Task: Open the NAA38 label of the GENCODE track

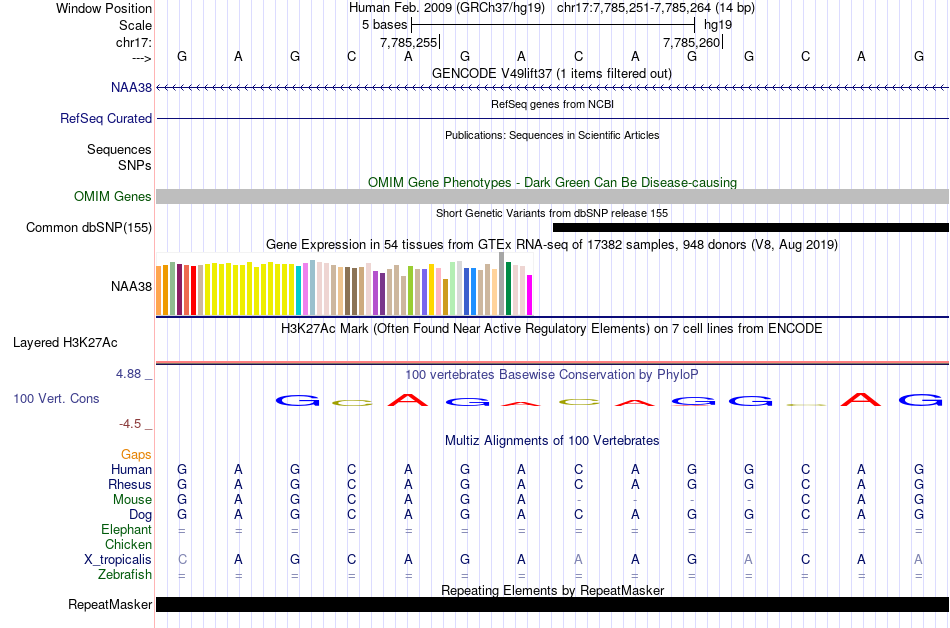Action: (131, 88)
